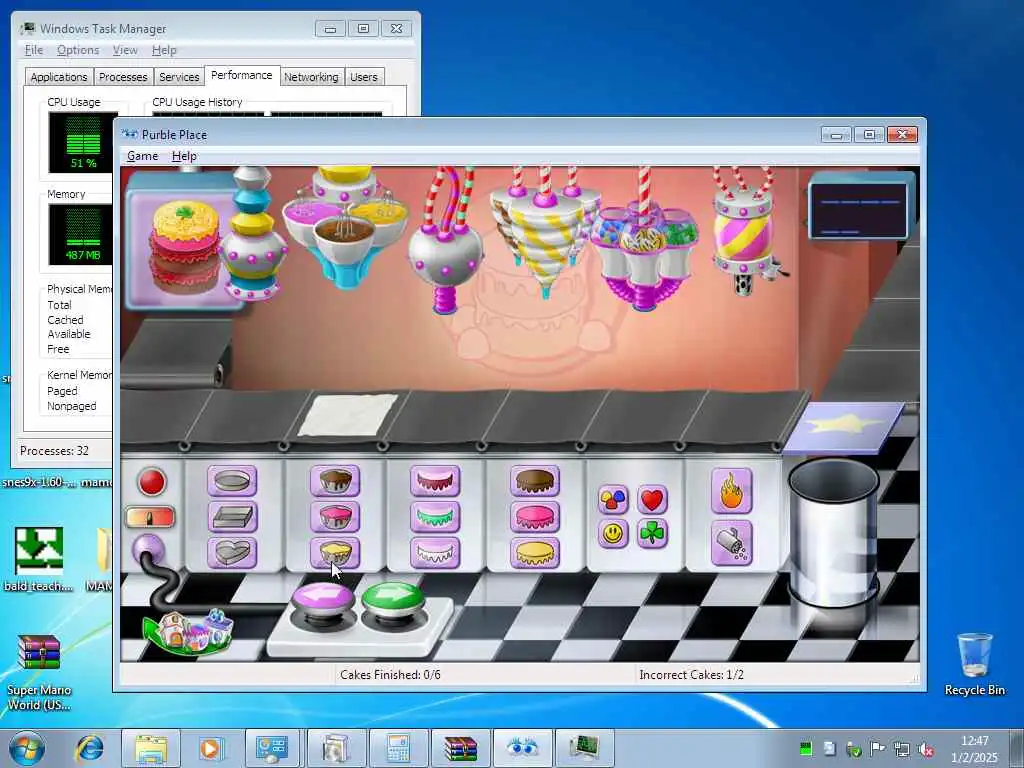1024x768 pixels.
Task: Minimize the Purble Place window
Action: coord(836,135)
